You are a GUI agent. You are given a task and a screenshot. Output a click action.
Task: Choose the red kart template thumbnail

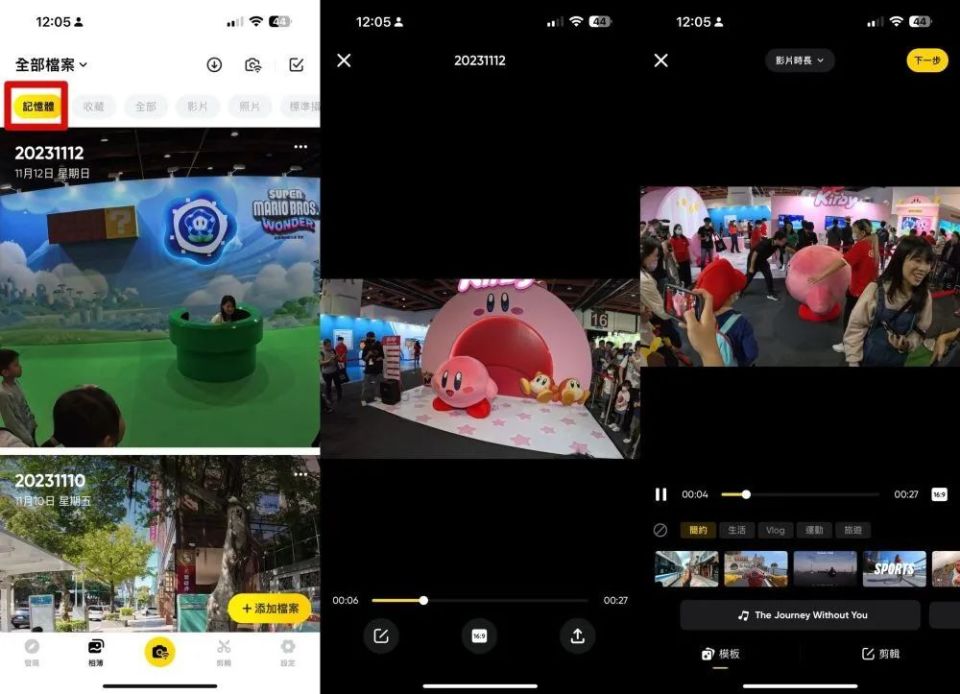pyautogui.click(x=756, y=569)
